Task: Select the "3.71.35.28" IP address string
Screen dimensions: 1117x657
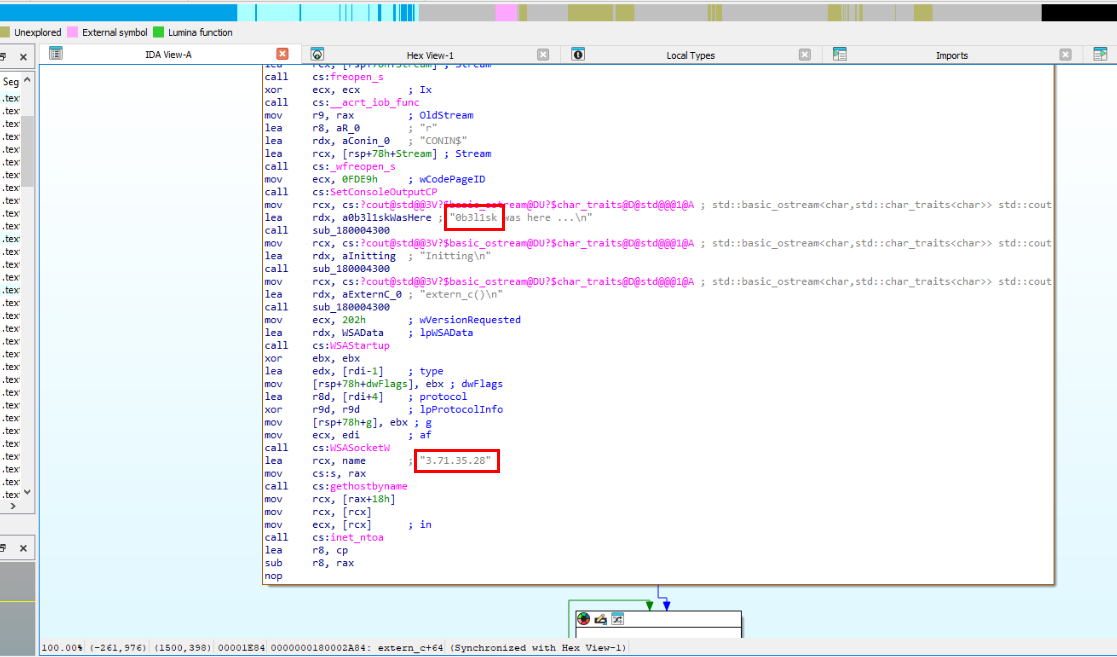Action: click(456, 461)
